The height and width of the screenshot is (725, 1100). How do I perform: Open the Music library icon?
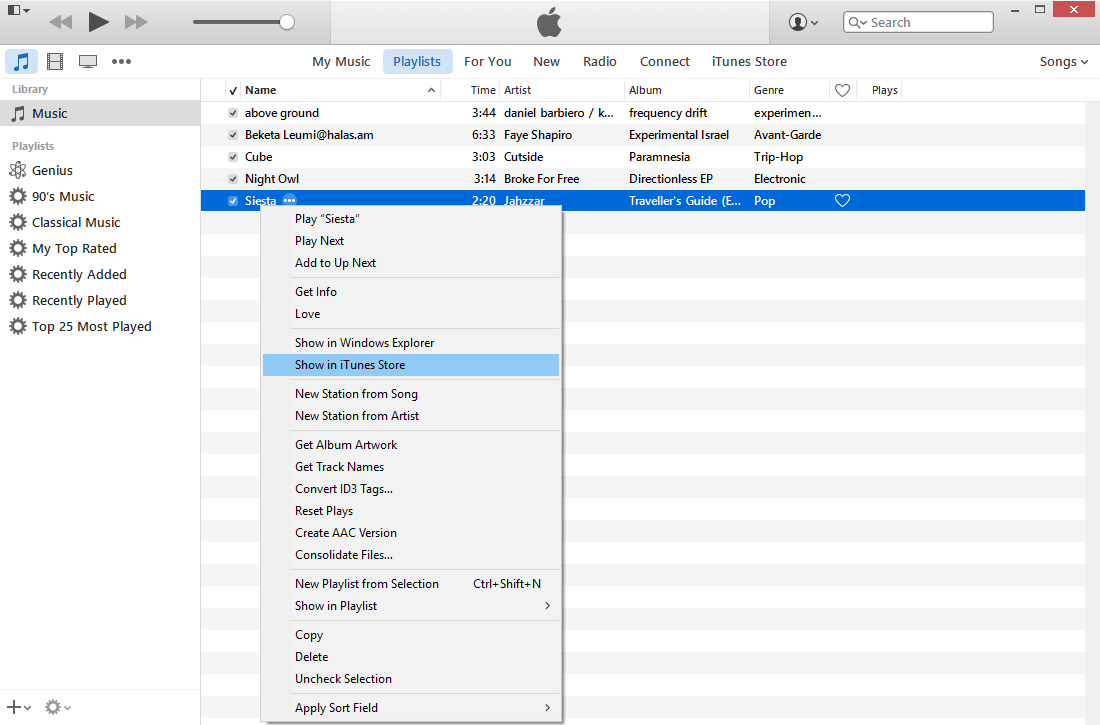[x=21, y=61]
